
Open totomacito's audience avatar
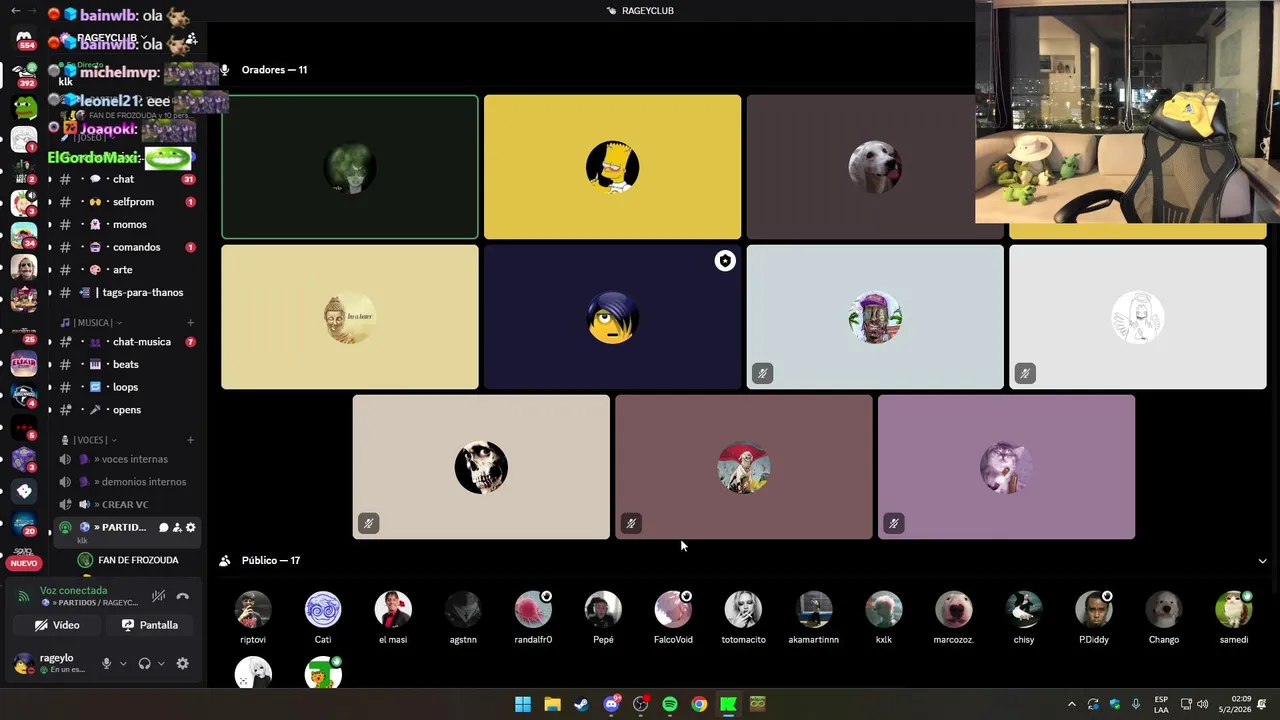(x=743, y=610)
